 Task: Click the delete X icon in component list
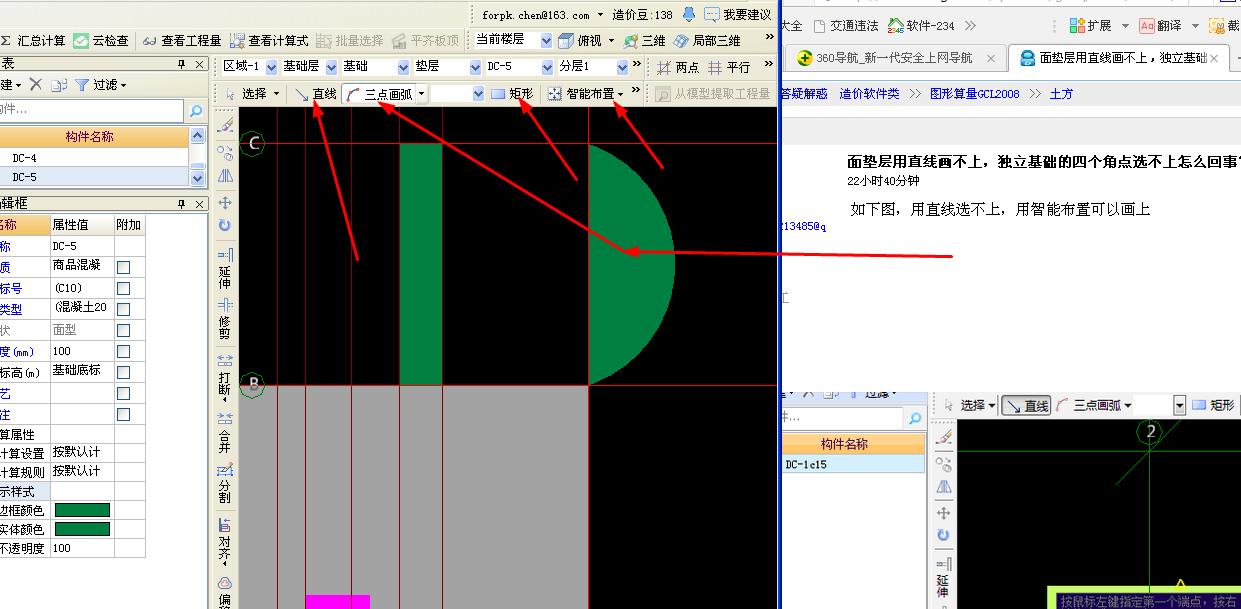click(35, 85)
